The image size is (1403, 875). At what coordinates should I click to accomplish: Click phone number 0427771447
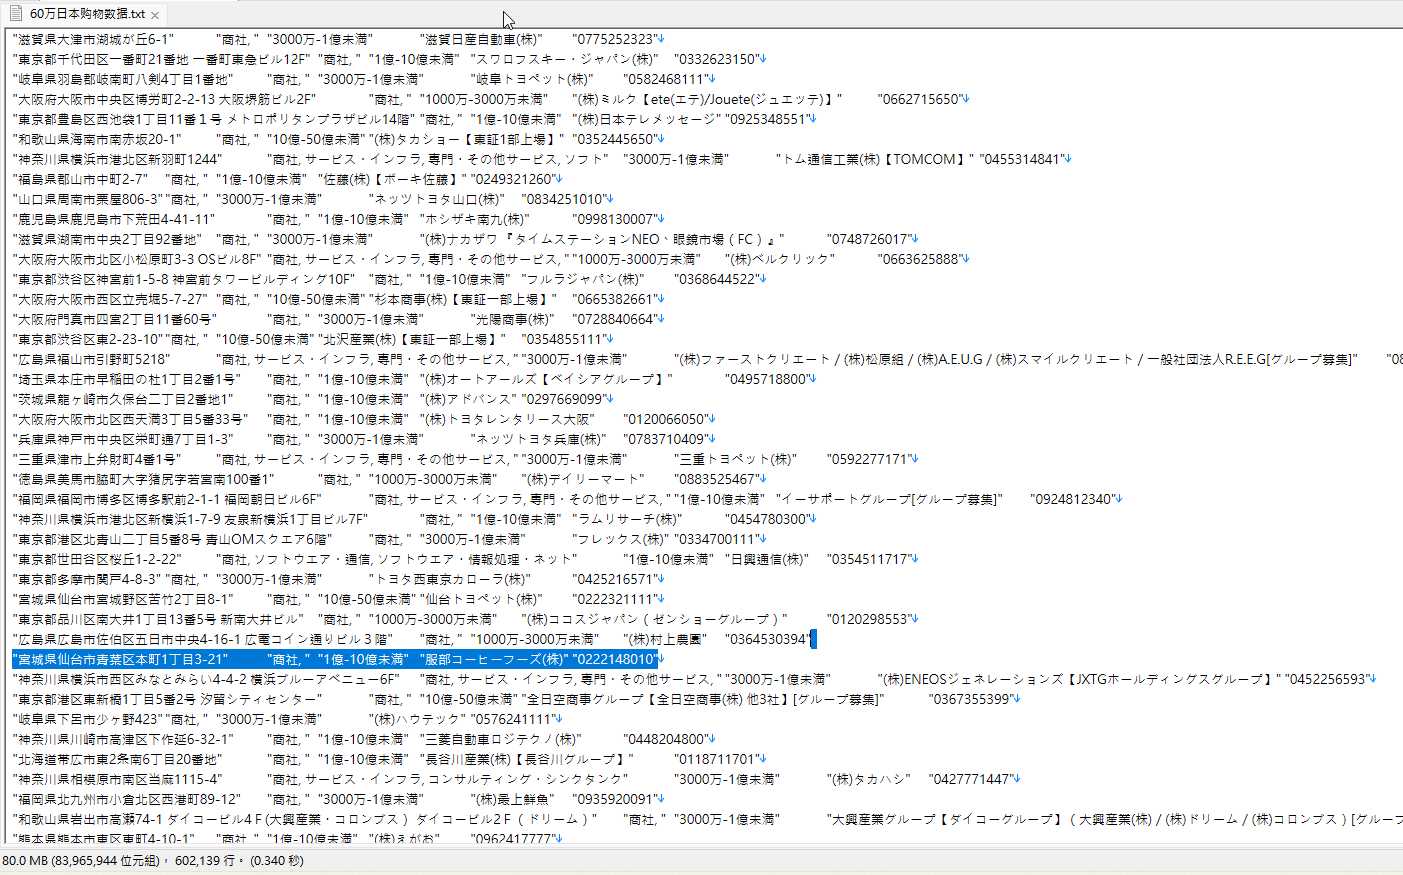(970, 779)
